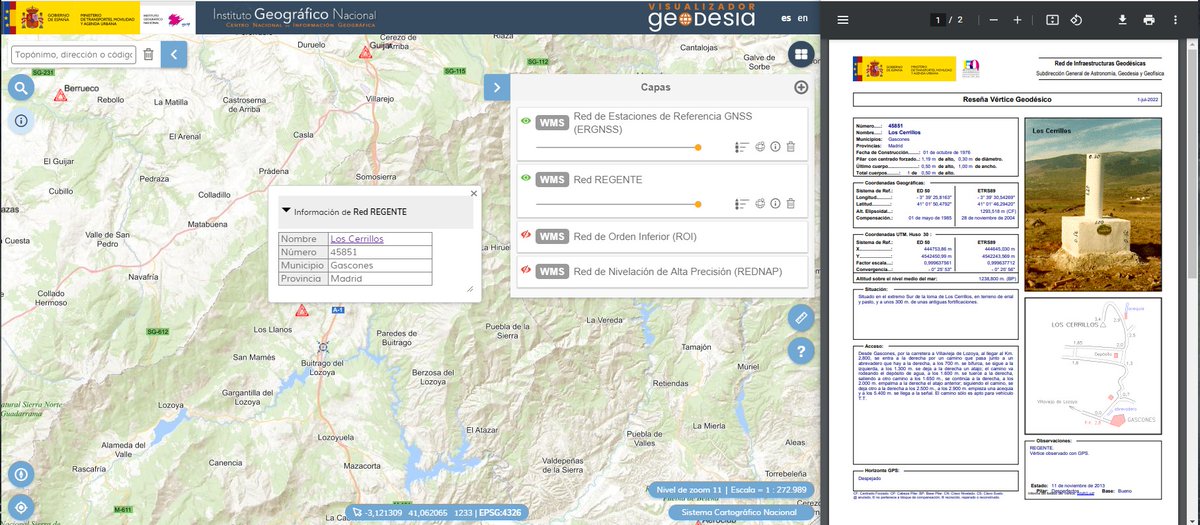This screenshot has height=525, width=1200.
Task: Switch language to Spanish (es)
Action: pos(787,18)
